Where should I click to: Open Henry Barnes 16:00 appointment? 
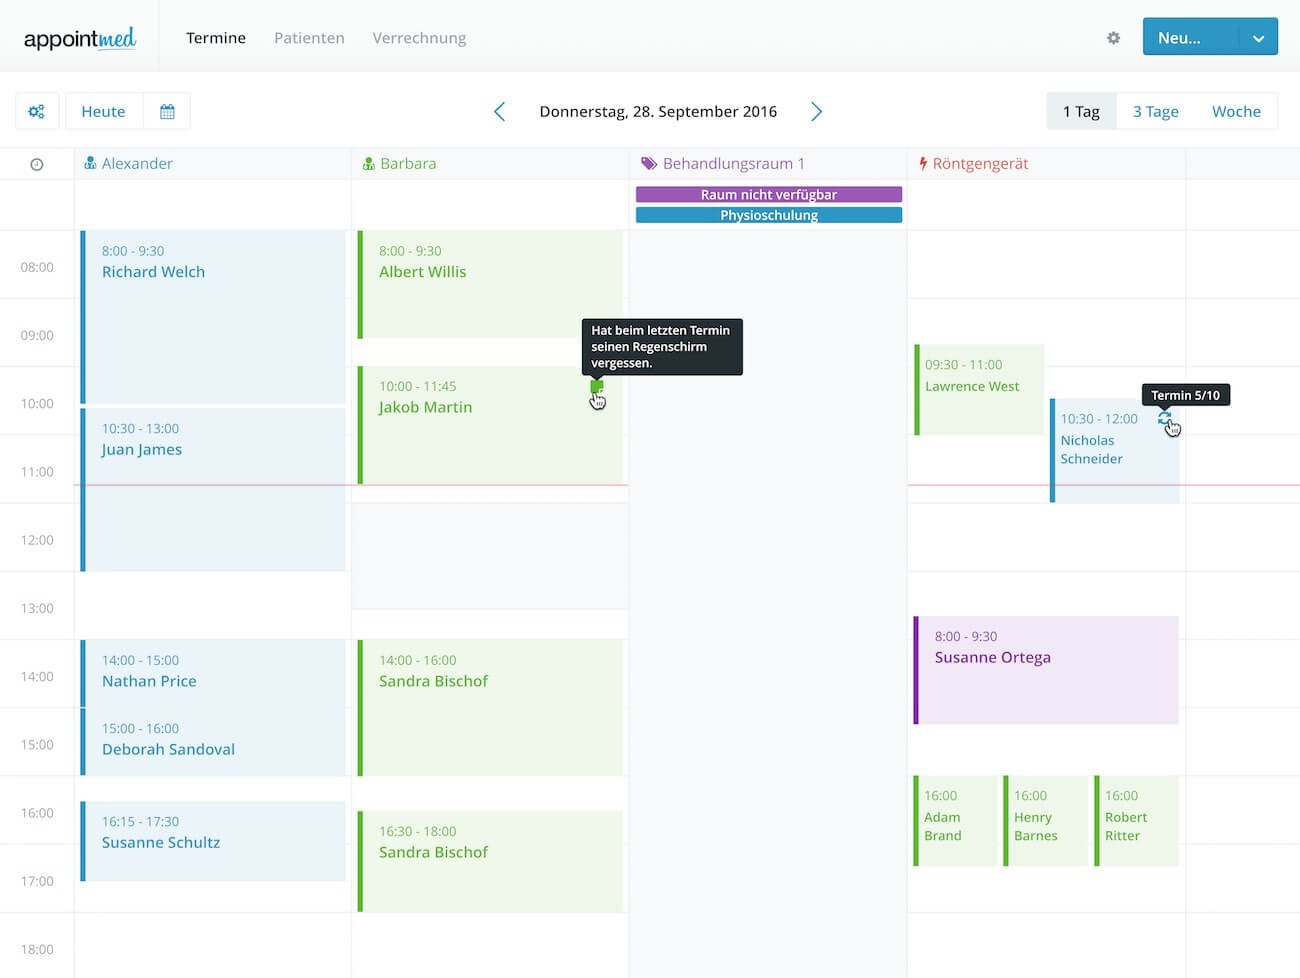[x=1046, y=821]
